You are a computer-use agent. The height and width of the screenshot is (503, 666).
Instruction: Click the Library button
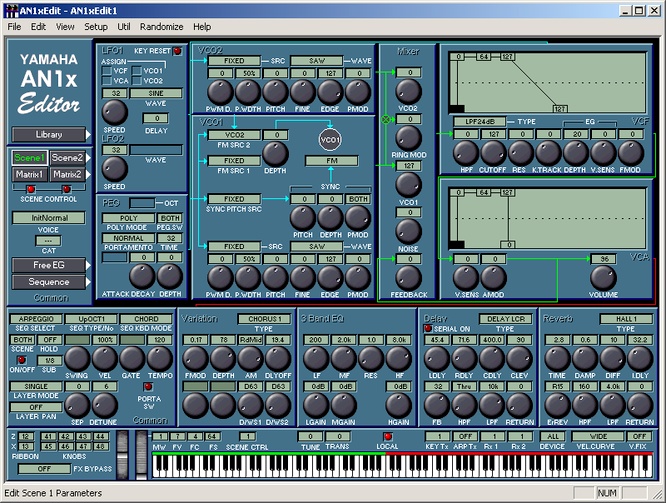tap(49, 135)
